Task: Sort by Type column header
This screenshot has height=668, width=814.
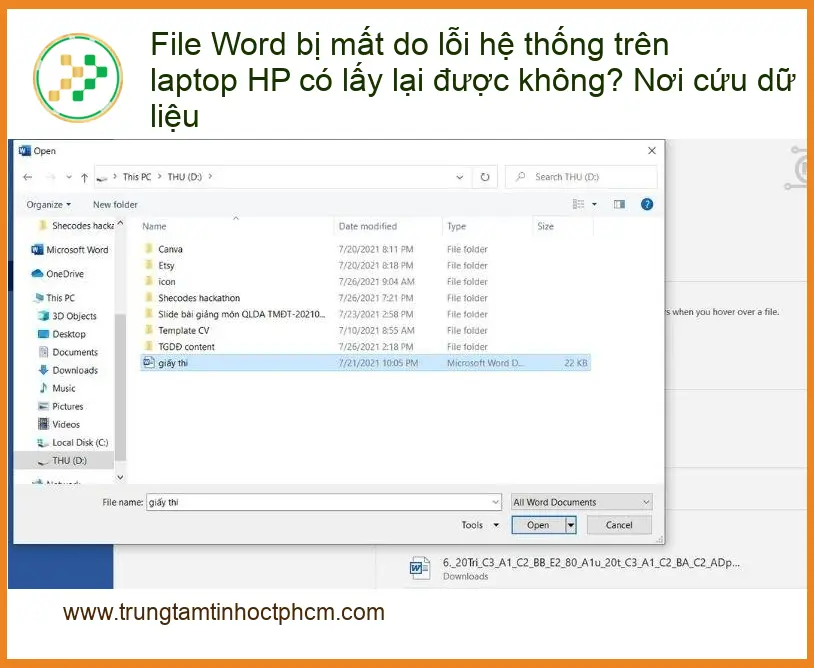Action: [x=457, y=226]
